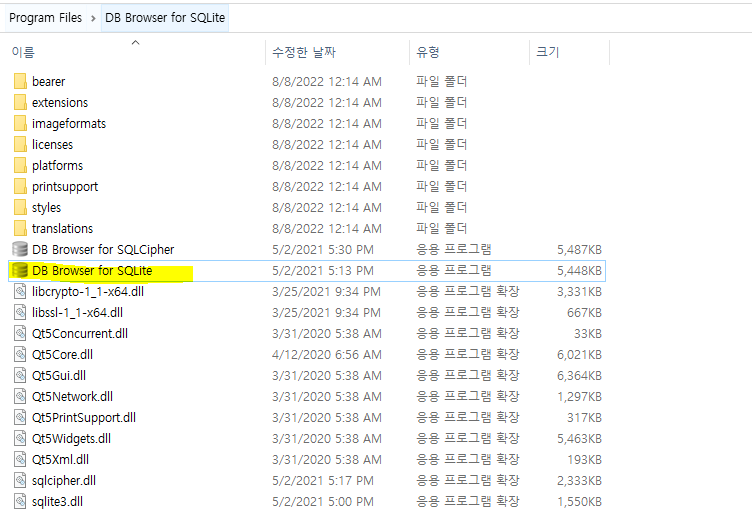Click the Qt5Xml.dll file icon
This screenshot has width=752, height=531.
click(20, 460)
